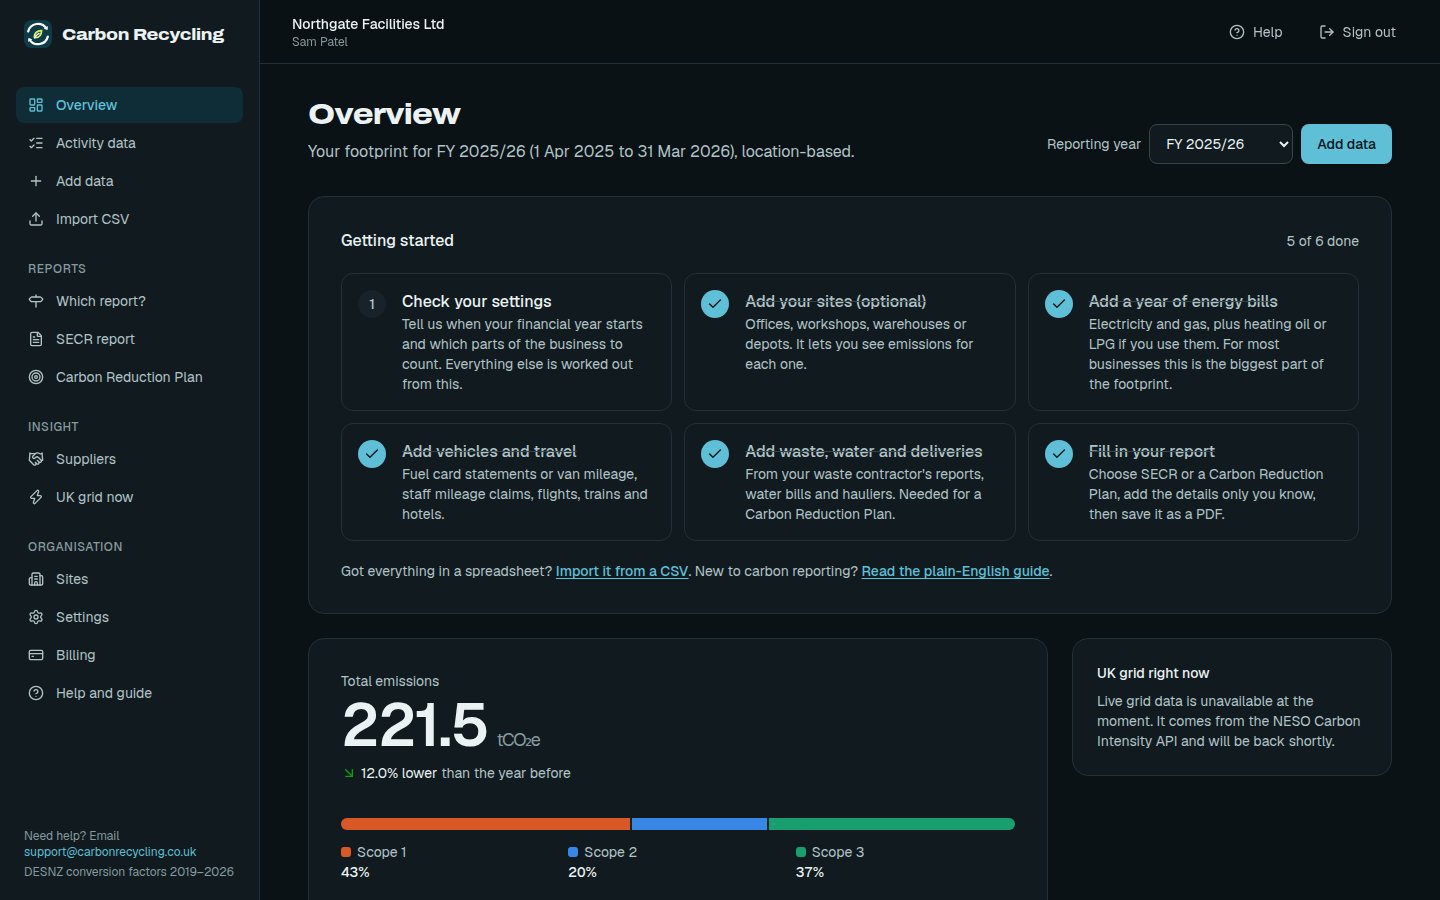Click the checkmark on Add your sites
Screen dimensions: 1440x900
[715, 304]
